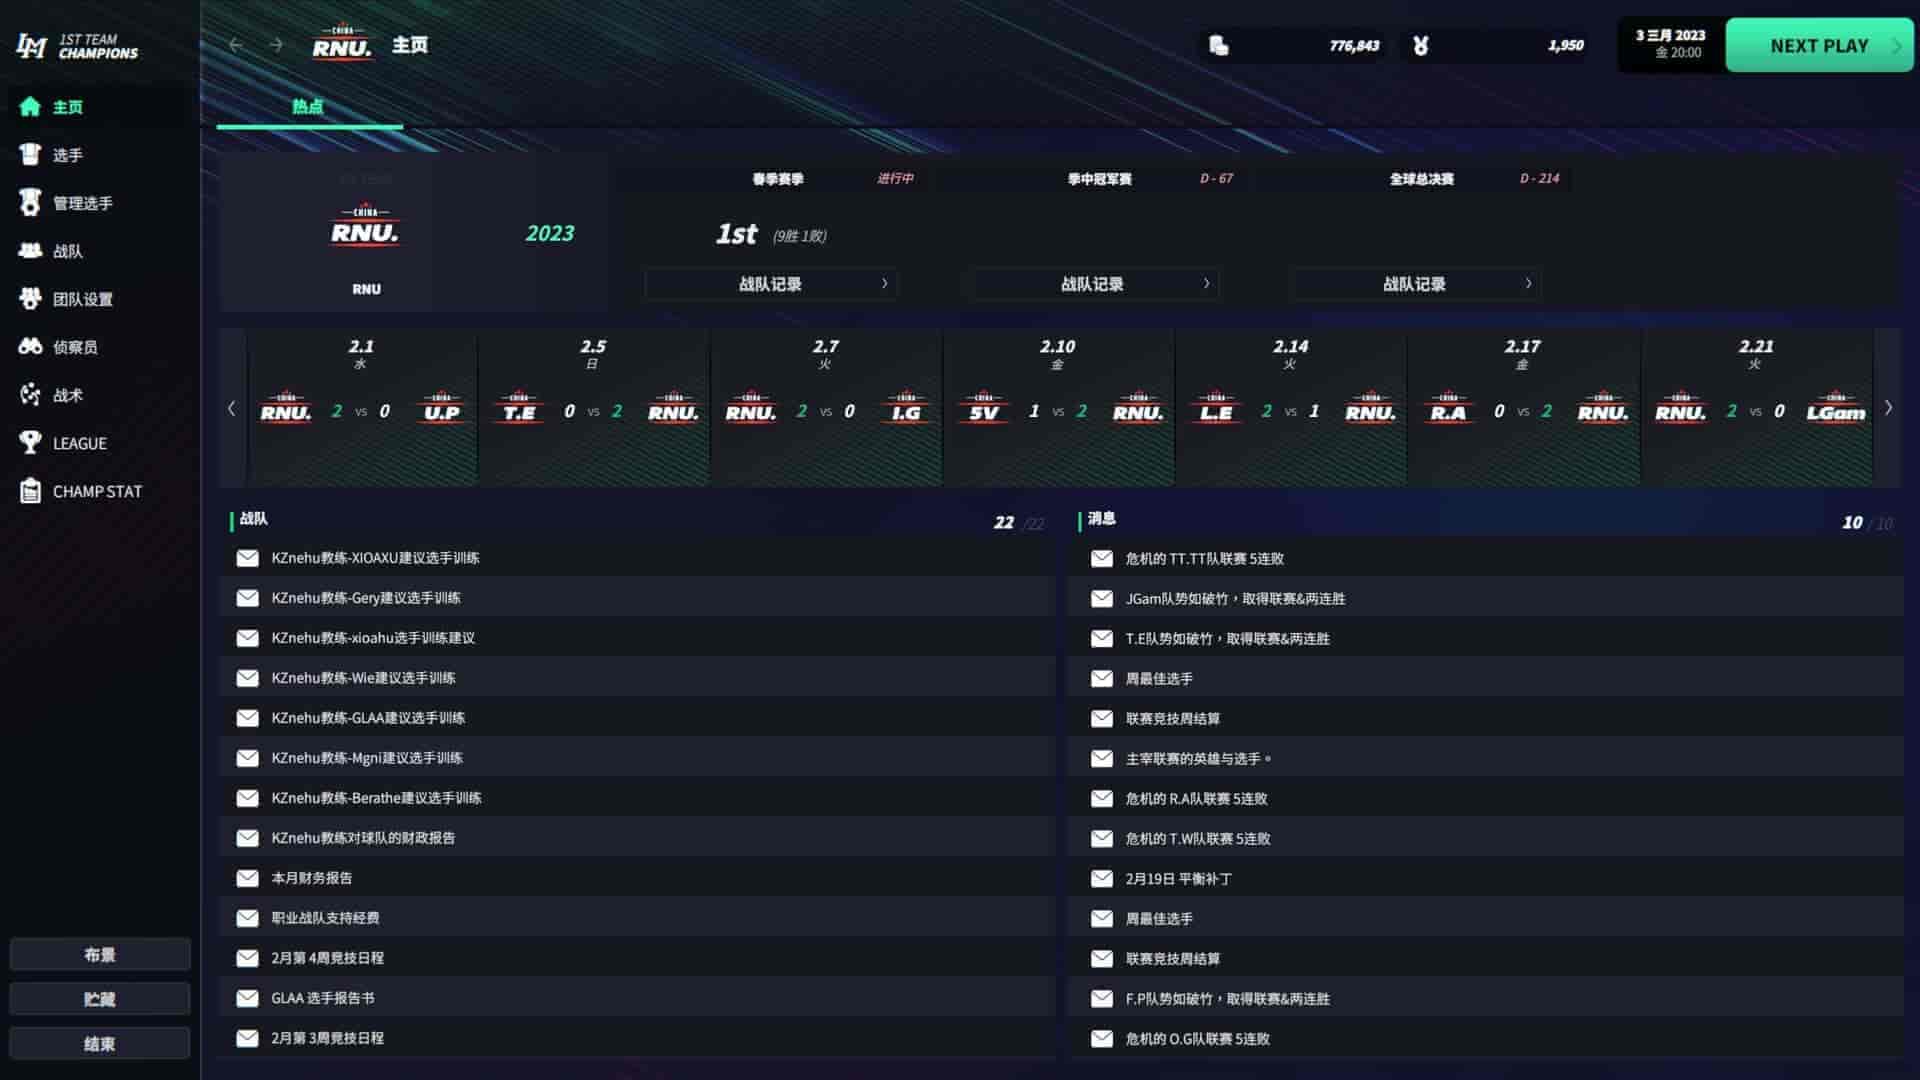Expand 战队记录 under 春季赛季

tap(770, 284)
